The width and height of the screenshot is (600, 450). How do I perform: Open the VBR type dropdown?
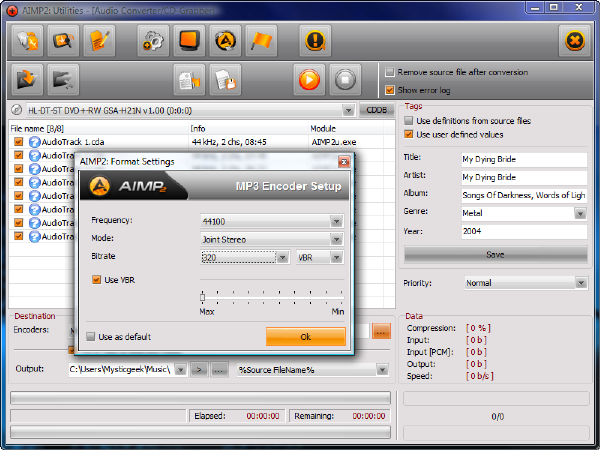336,258
